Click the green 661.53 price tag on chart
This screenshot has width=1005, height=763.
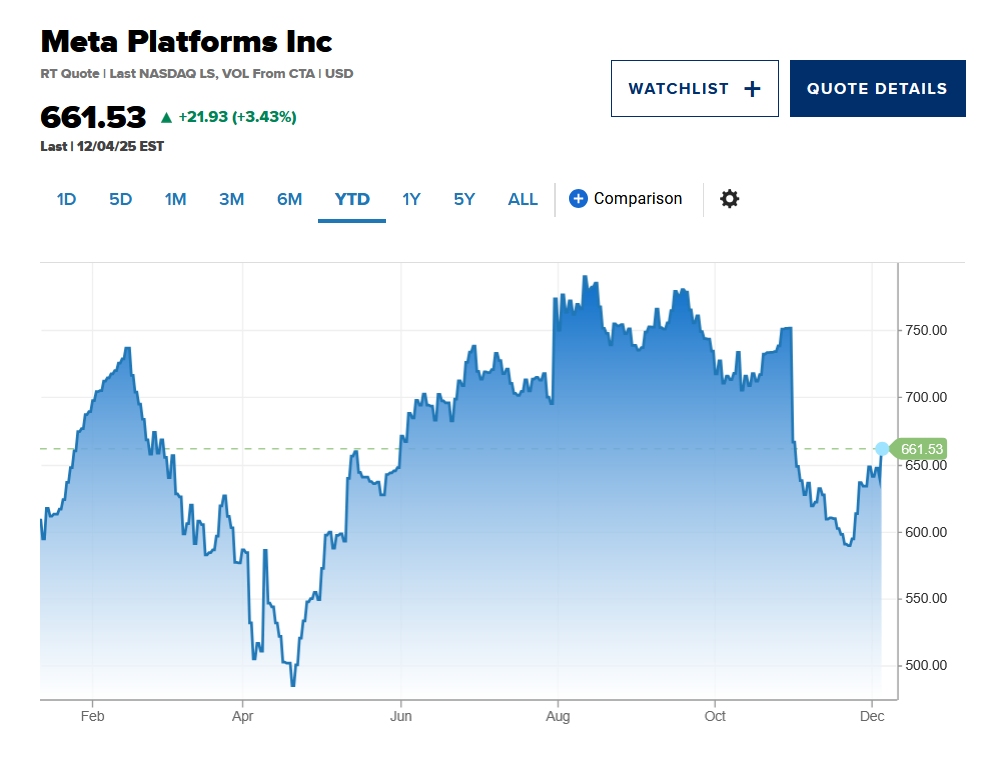(x=921, y=449)
